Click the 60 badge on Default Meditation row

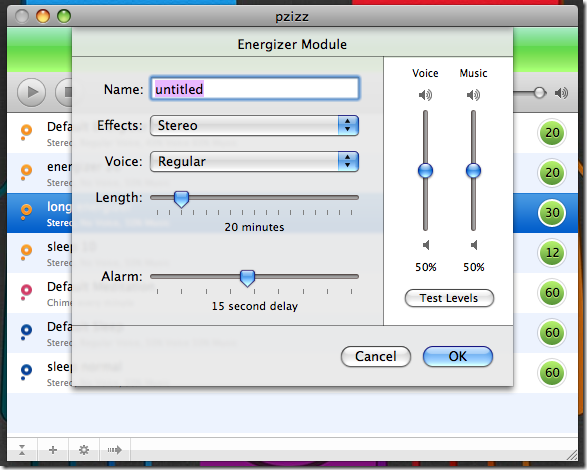click(552, 292)
